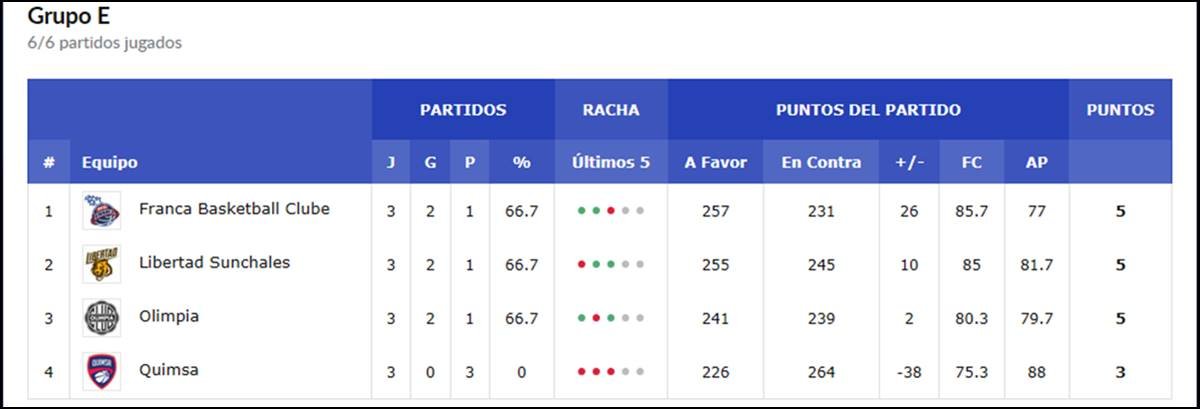Click Quimsa's last-five streak dots
The image size is (1200, 409).
pyautogui.click(x=611, y=372)
